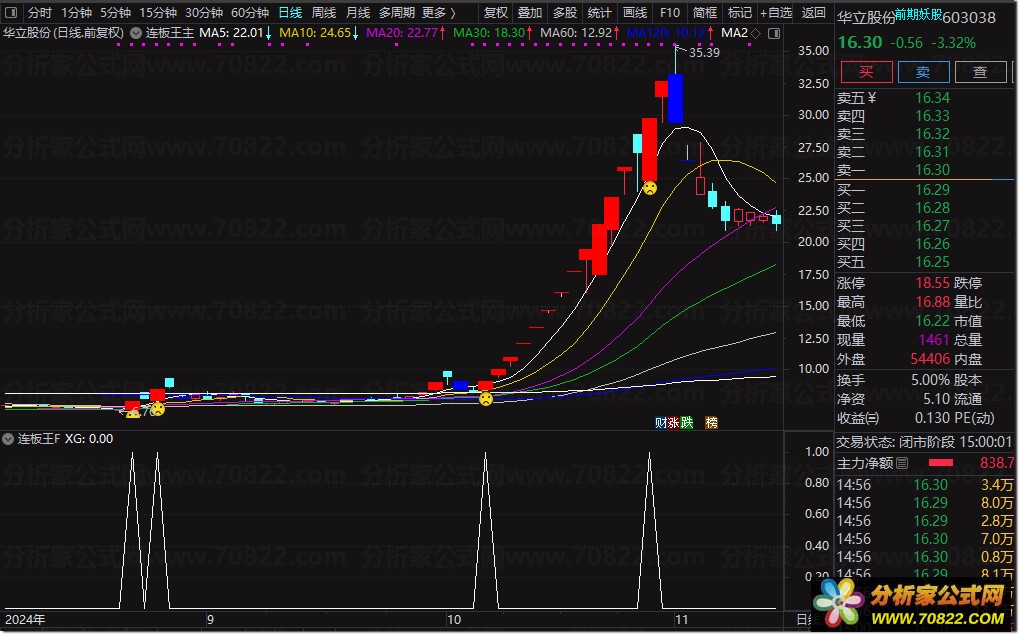Switch to 周线 weekly chart
Viewport: 1021px width, 635px height.
click(x=324, y=12)
